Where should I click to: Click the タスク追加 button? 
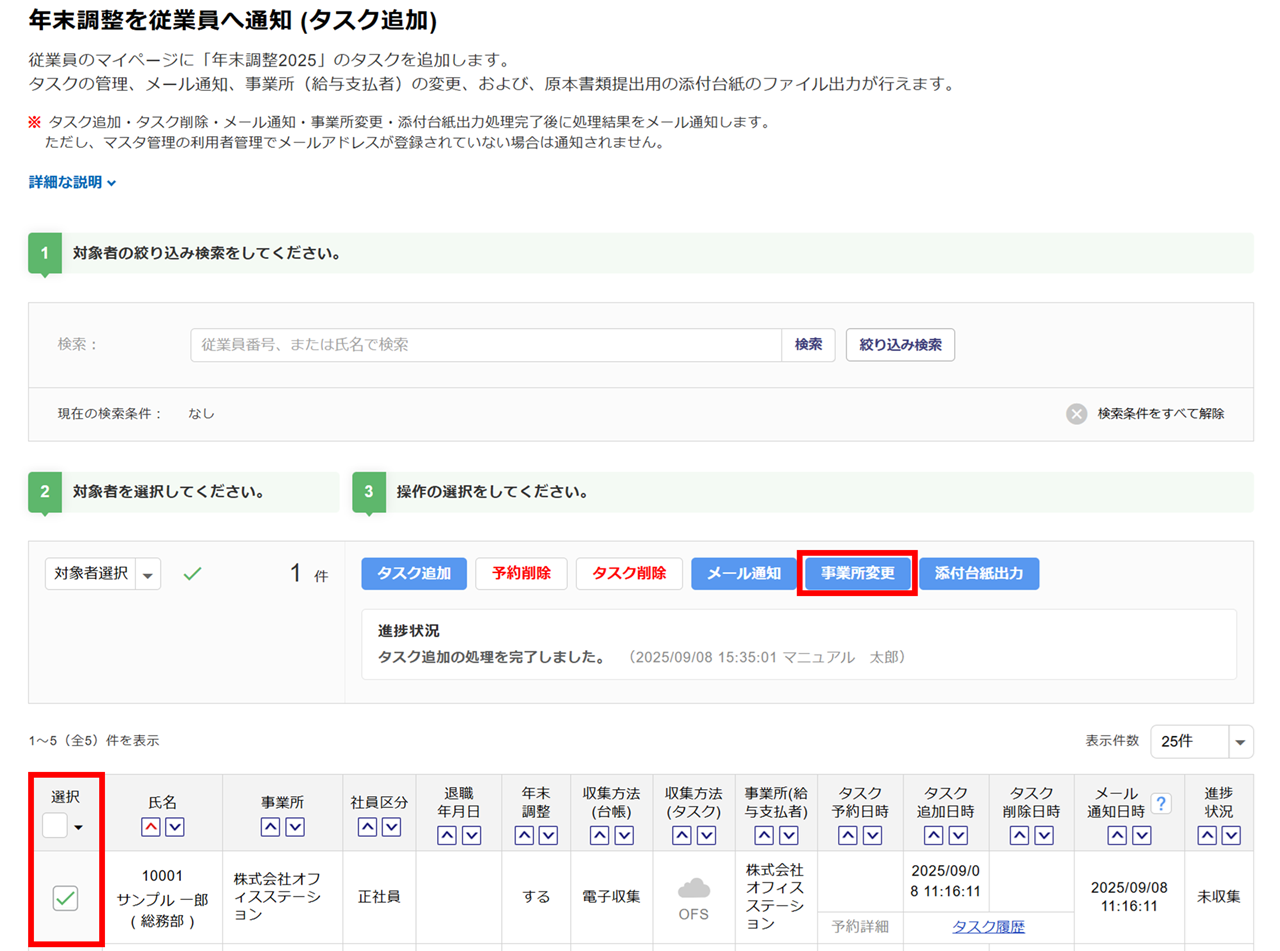413,574
